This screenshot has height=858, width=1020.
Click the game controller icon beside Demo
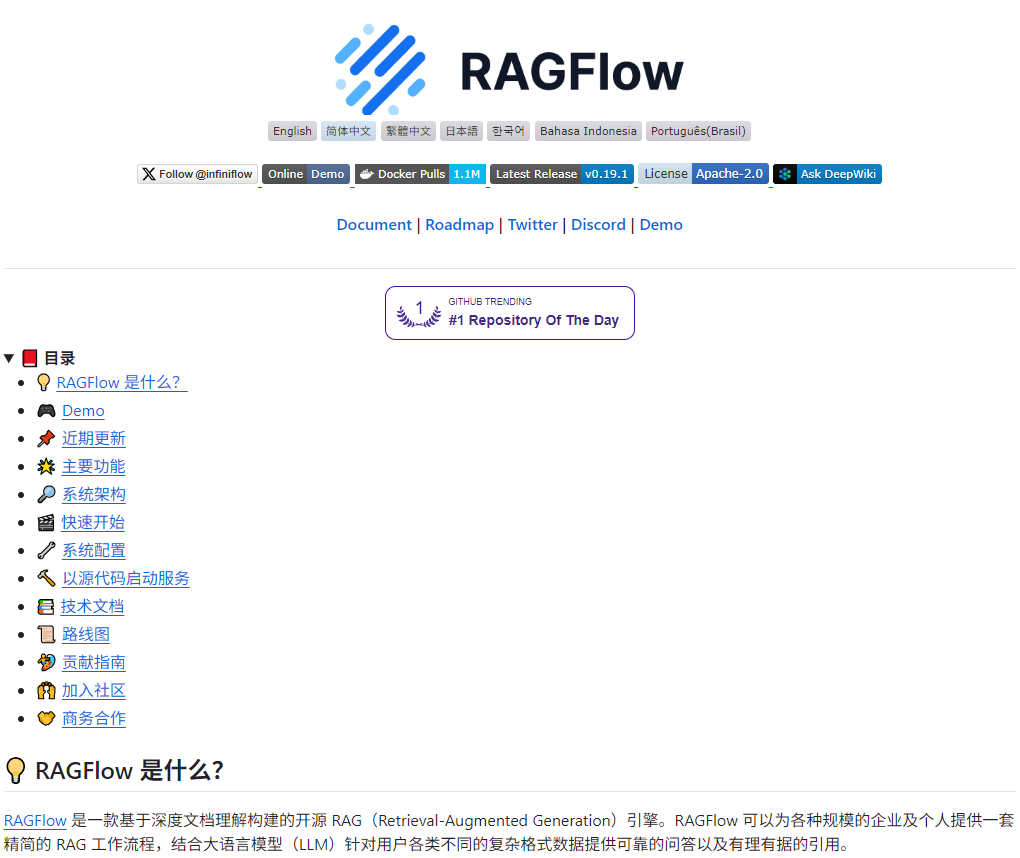(x=46, y=410)
